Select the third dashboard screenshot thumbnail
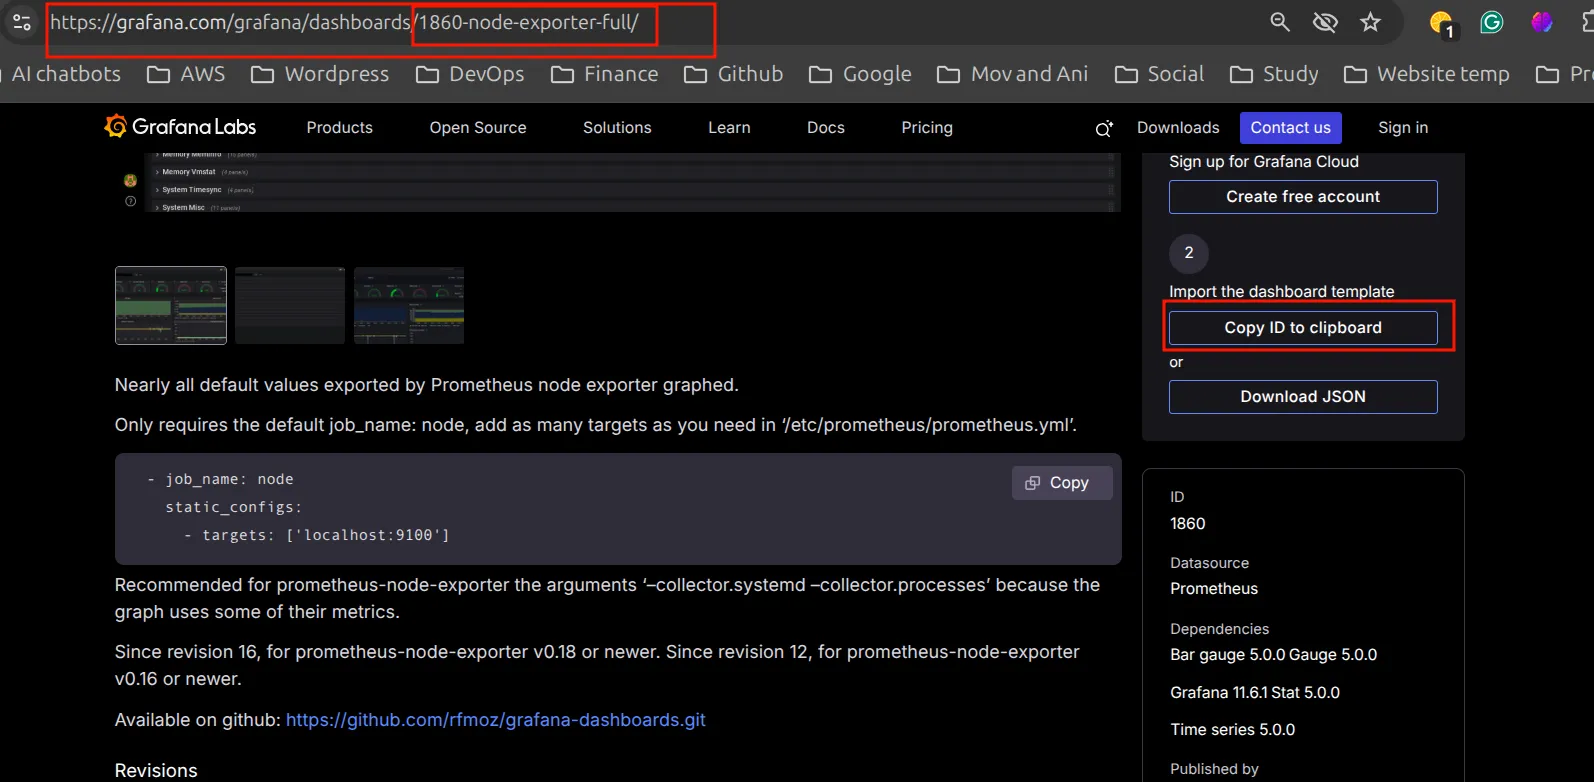 [x=409, y=306]
